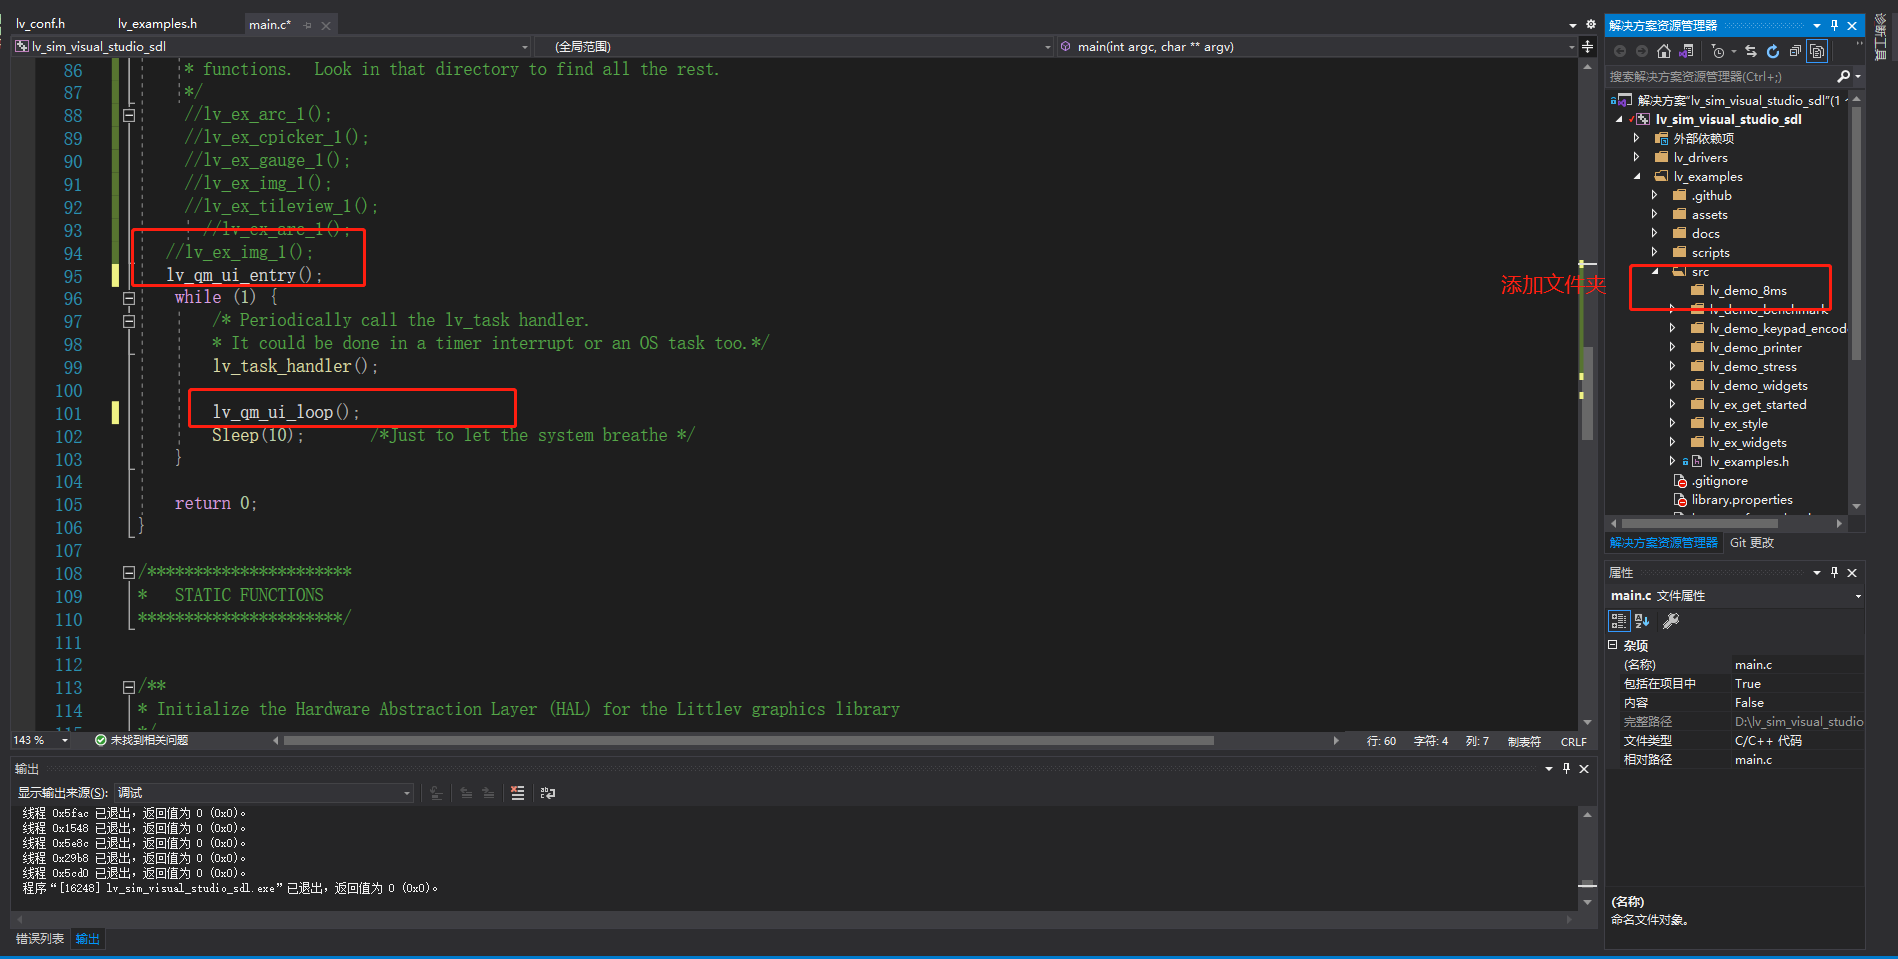Pin the Solution Explorer panel
The image size is (1898, 959).
[x=1834, y=25]
